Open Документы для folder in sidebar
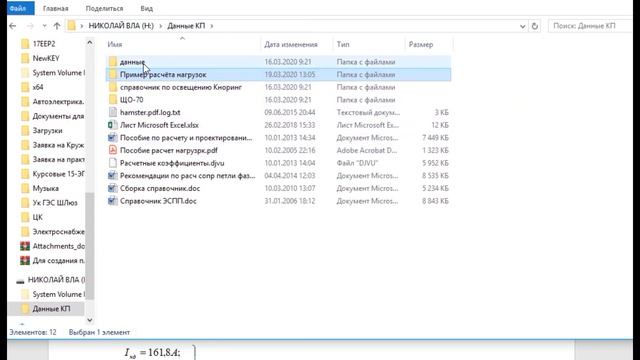 [58, 116]
